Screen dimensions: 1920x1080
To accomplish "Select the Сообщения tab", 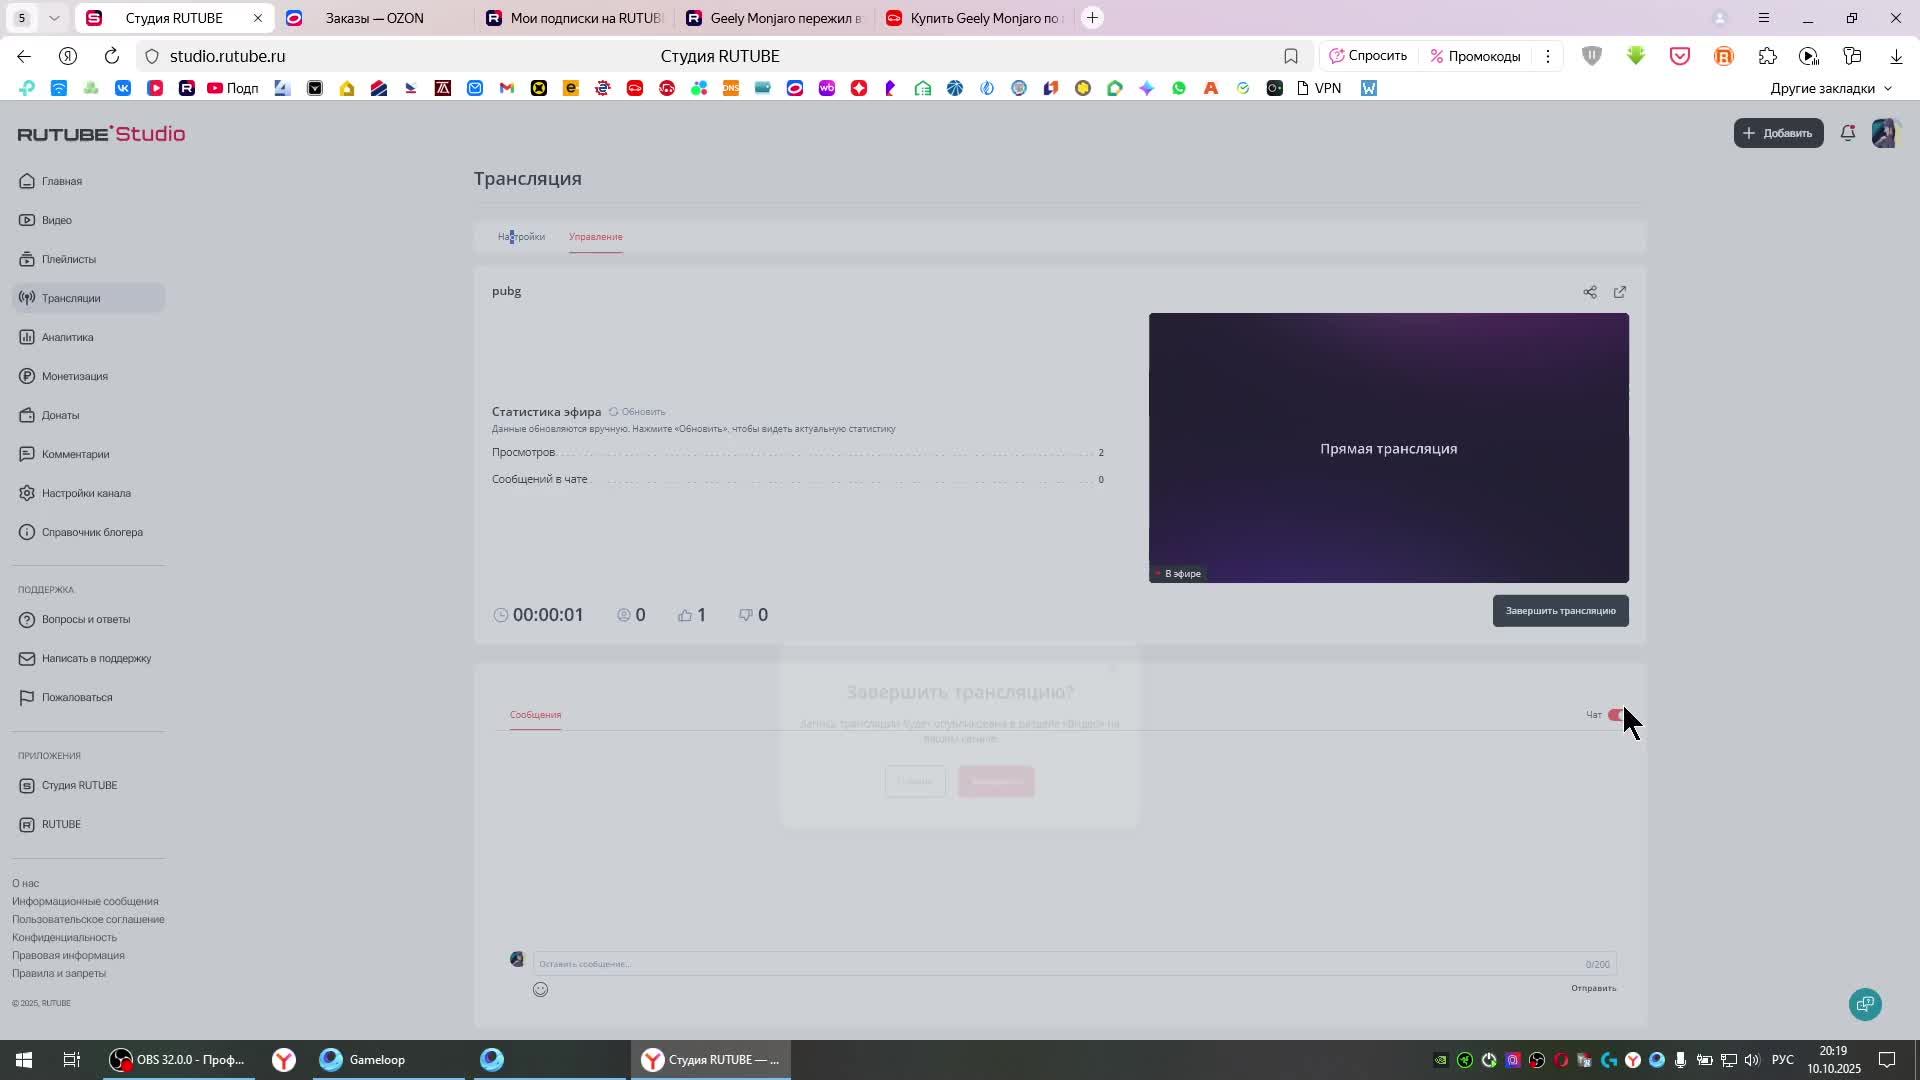I will coord(535,715).
